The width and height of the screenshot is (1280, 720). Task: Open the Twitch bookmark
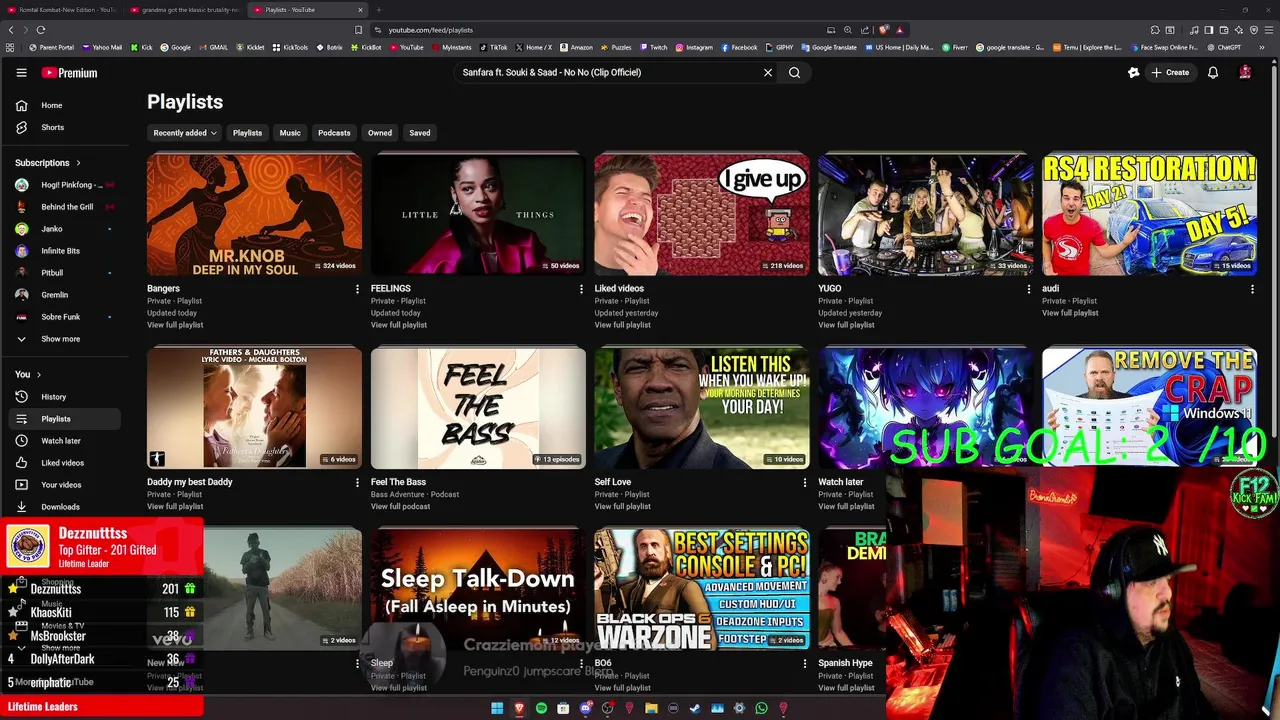point(654,47)
